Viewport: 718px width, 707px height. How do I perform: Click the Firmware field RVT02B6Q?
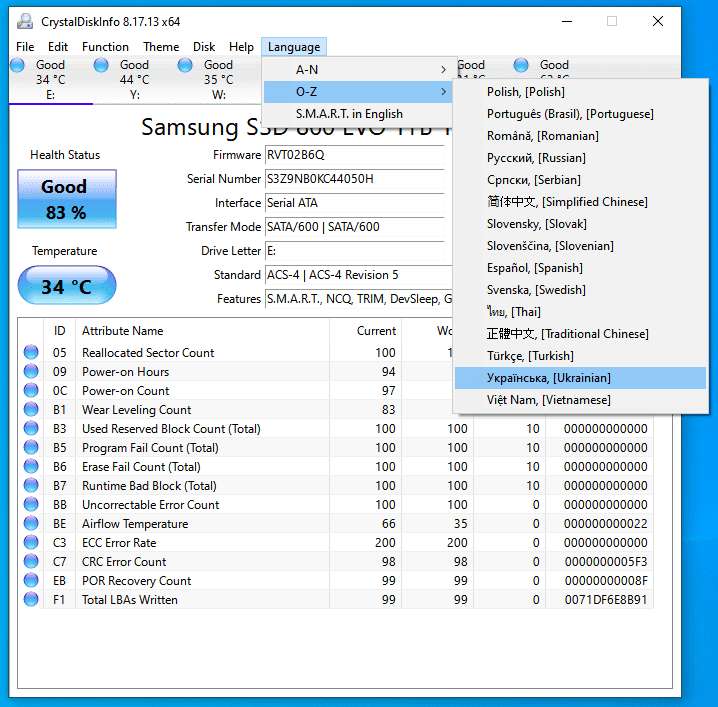click(x=355, y=155)
